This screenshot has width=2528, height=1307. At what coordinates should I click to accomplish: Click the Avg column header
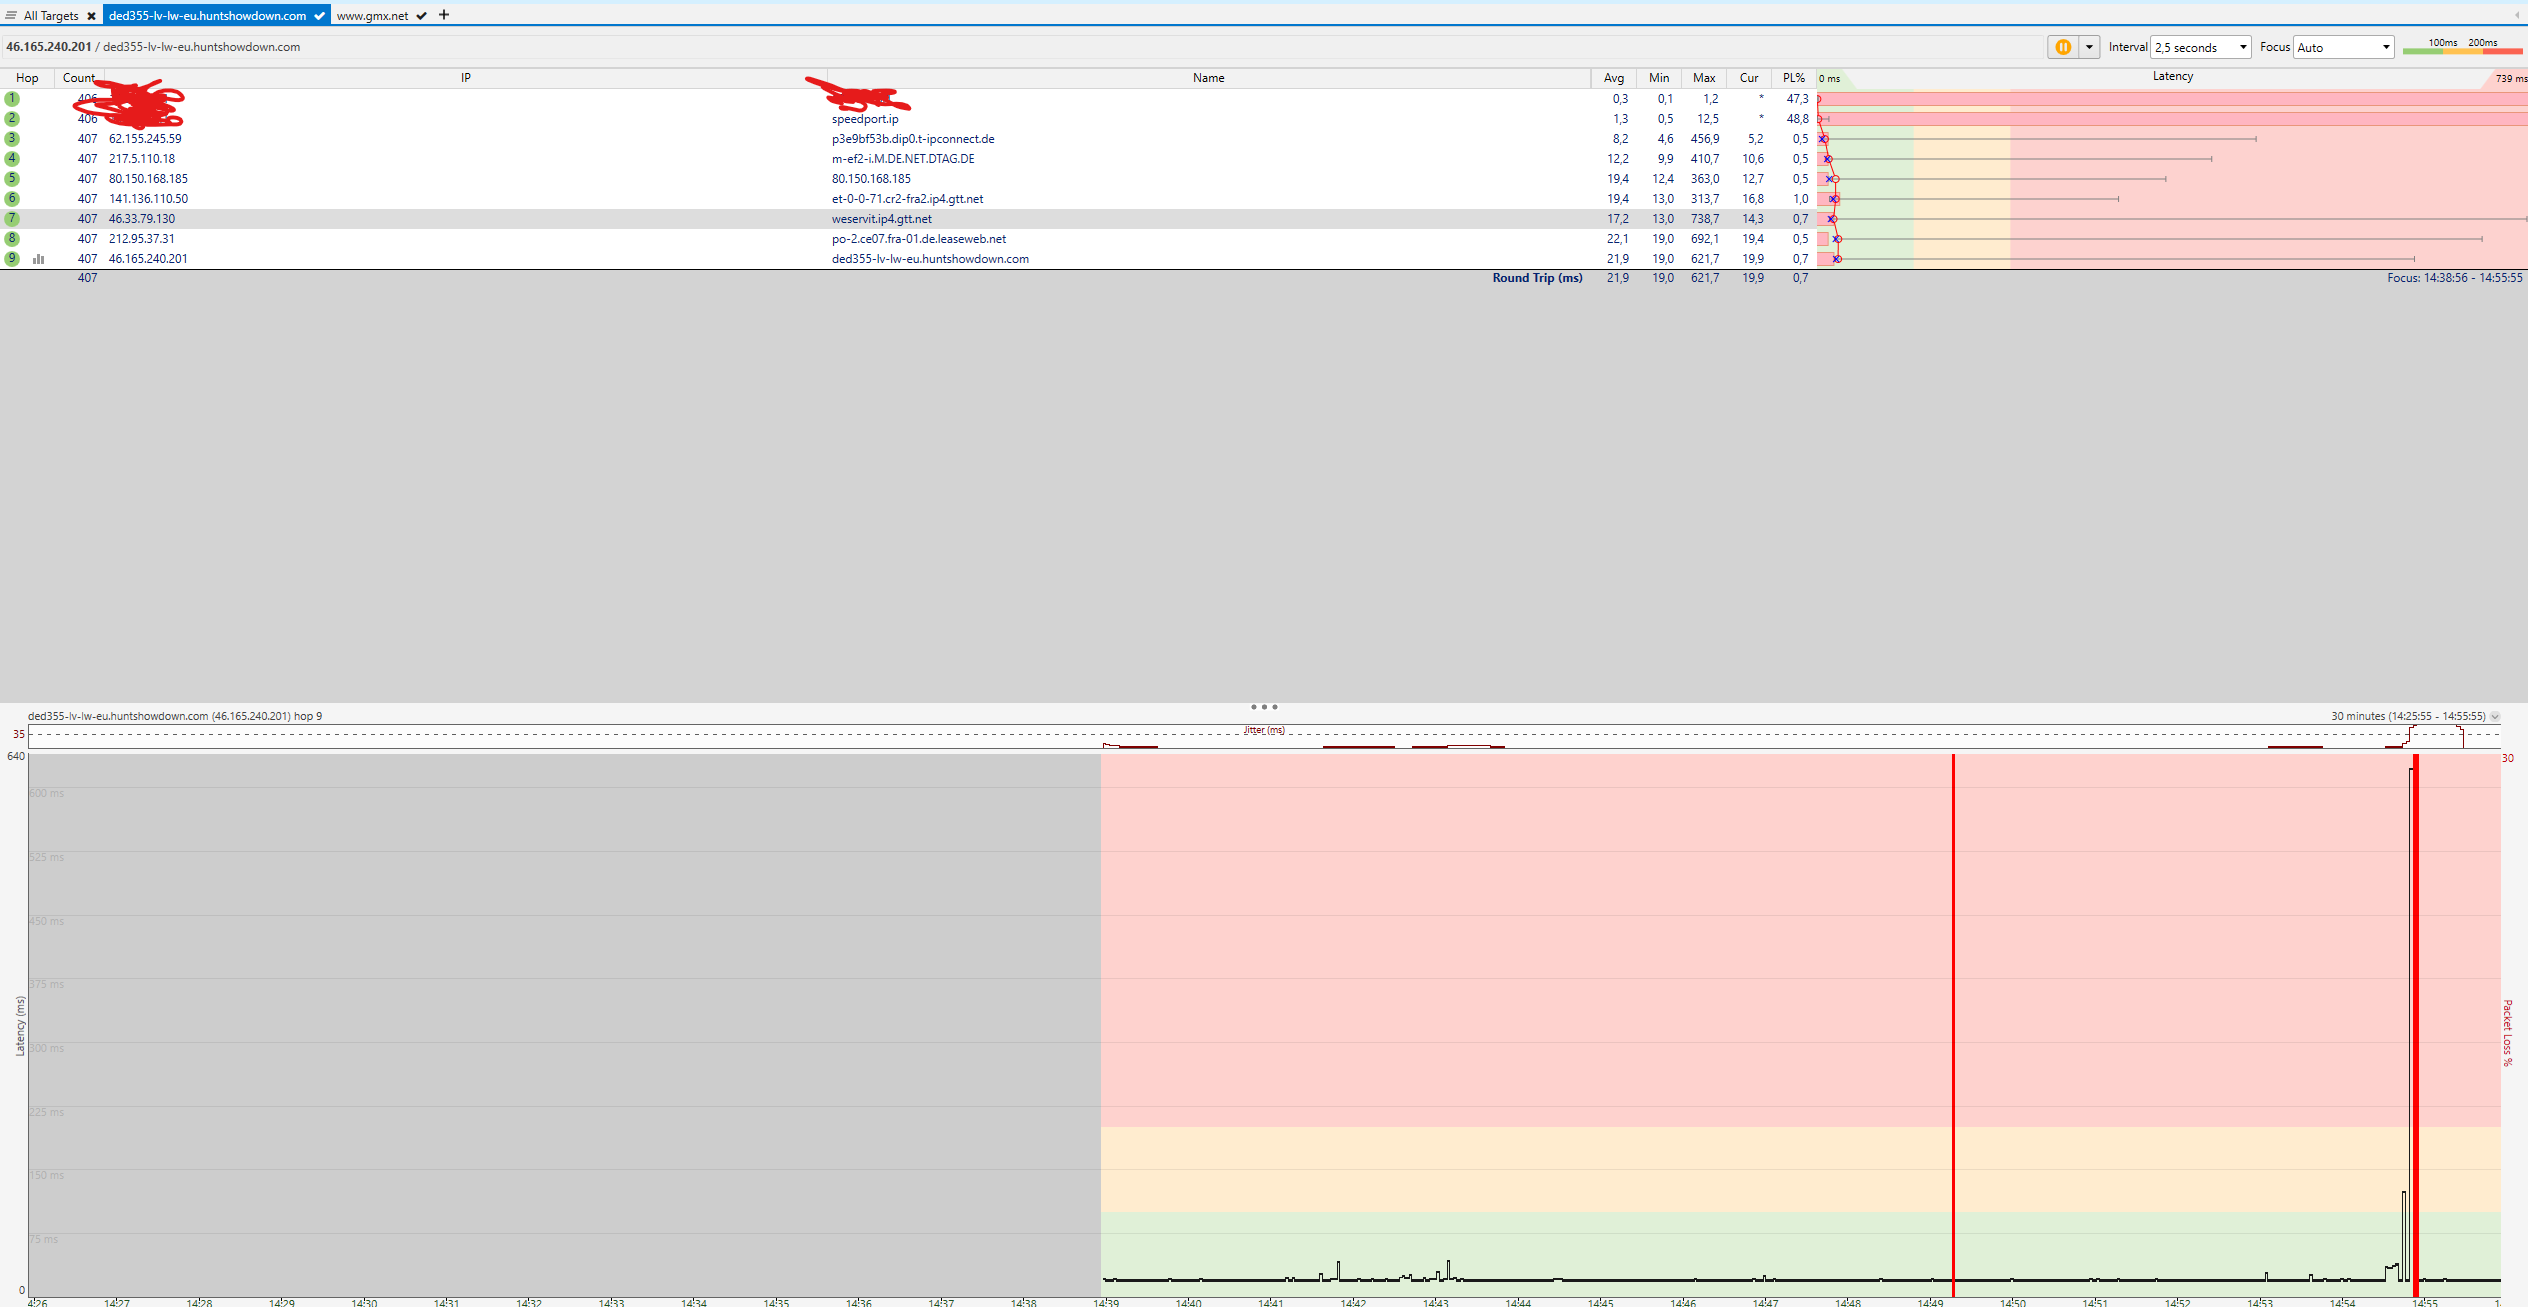click(1613, 78)
